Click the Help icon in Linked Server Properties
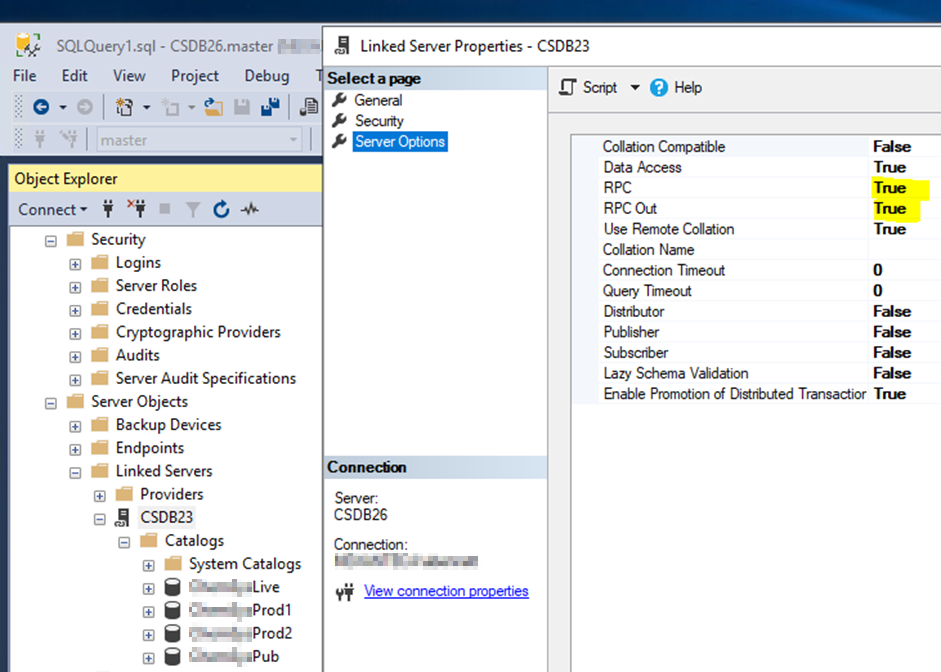 (x=659, y=88)
